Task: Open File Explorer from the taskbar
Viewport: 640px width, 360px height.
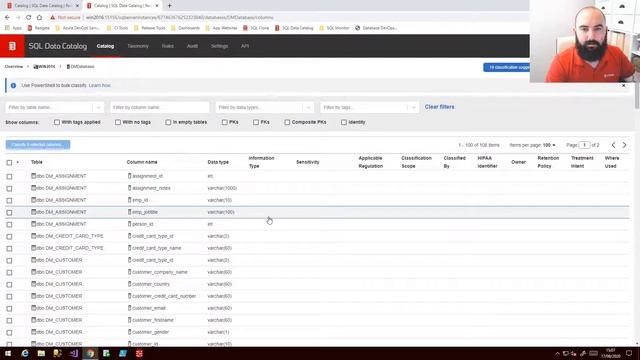Action: point(41,353)
